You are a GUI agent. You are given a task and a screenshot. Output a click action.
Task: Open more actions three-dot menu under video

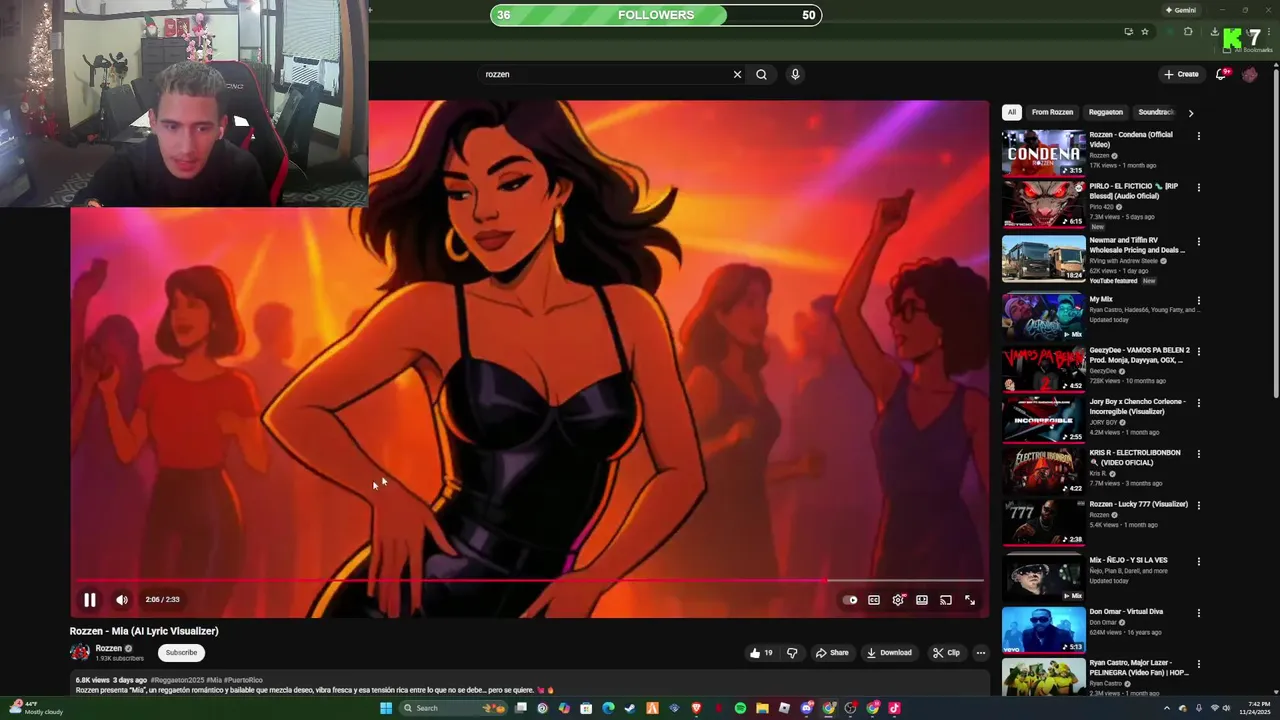click(981, 653)
